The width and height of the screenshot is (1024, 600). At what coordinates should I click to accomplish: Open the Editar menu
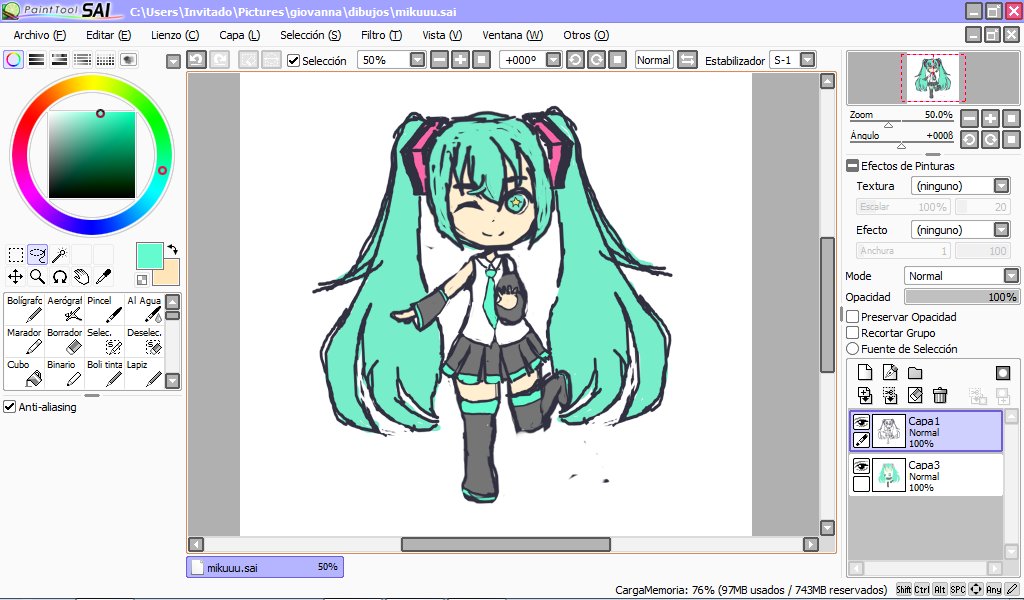[x=108, y=35]
